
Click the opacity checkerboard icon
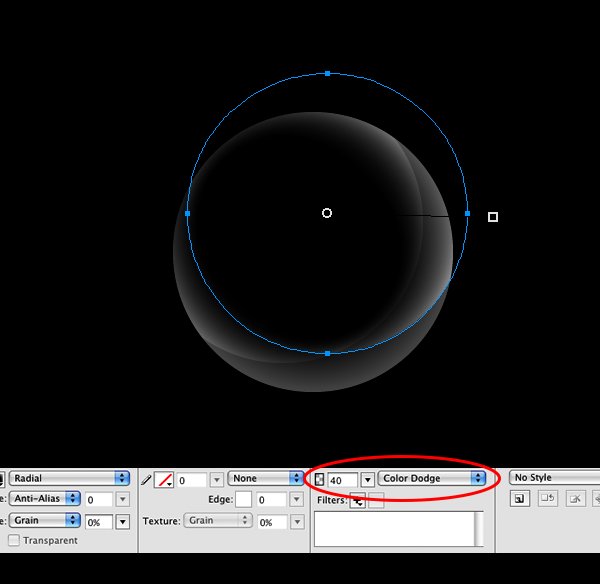[319, 479]
